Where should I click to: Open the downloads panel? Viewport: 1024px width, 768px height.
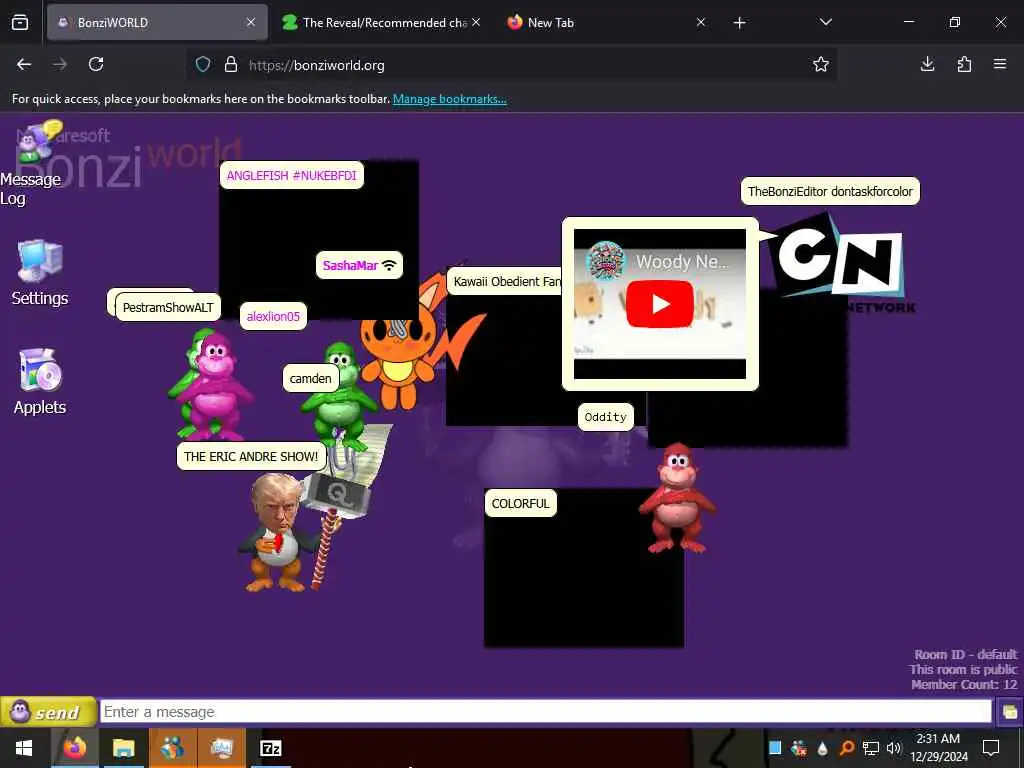927,64
